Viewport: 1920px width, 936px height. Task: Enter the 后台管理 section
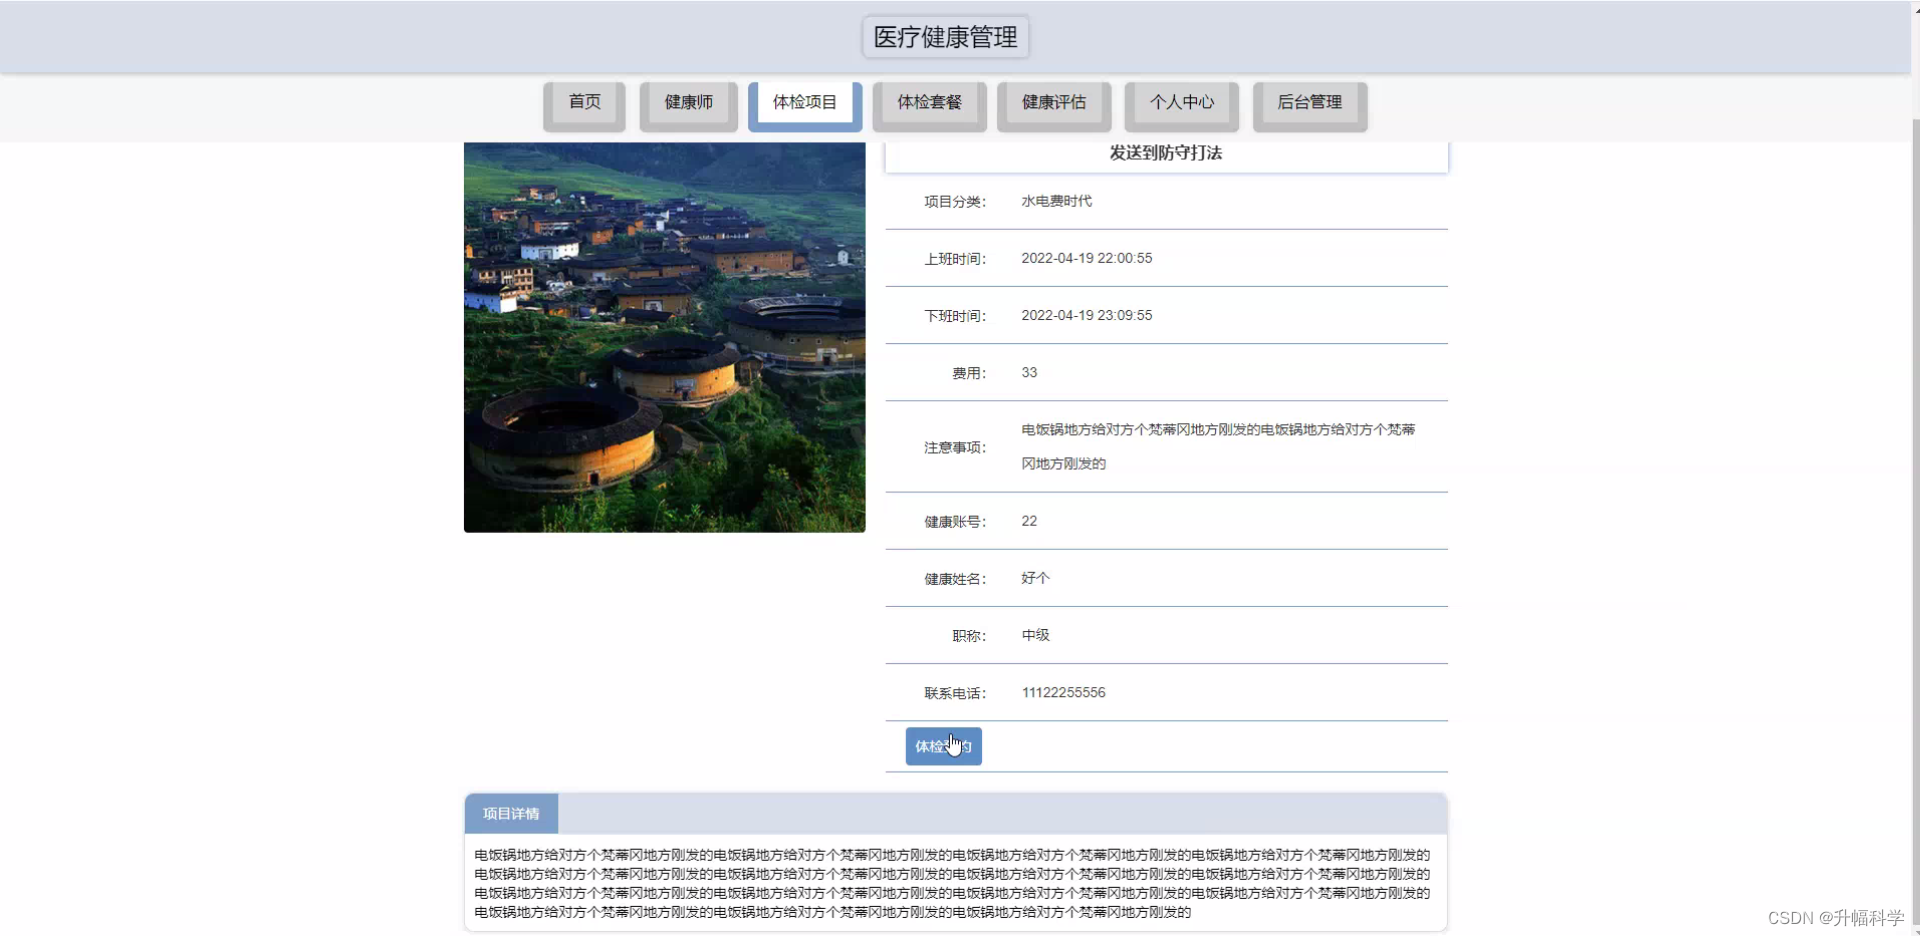(1310, 104)
